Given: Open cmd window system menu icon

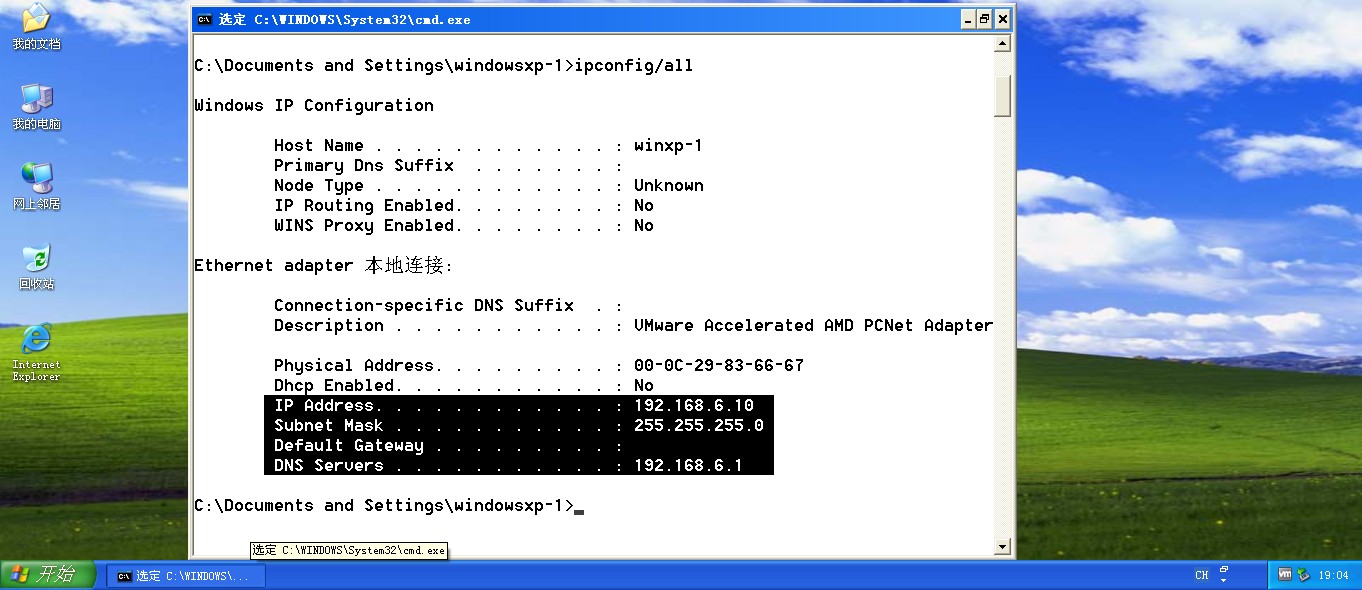Looking at the screenshot, I should pyautogui.click(x=204, y=19).
